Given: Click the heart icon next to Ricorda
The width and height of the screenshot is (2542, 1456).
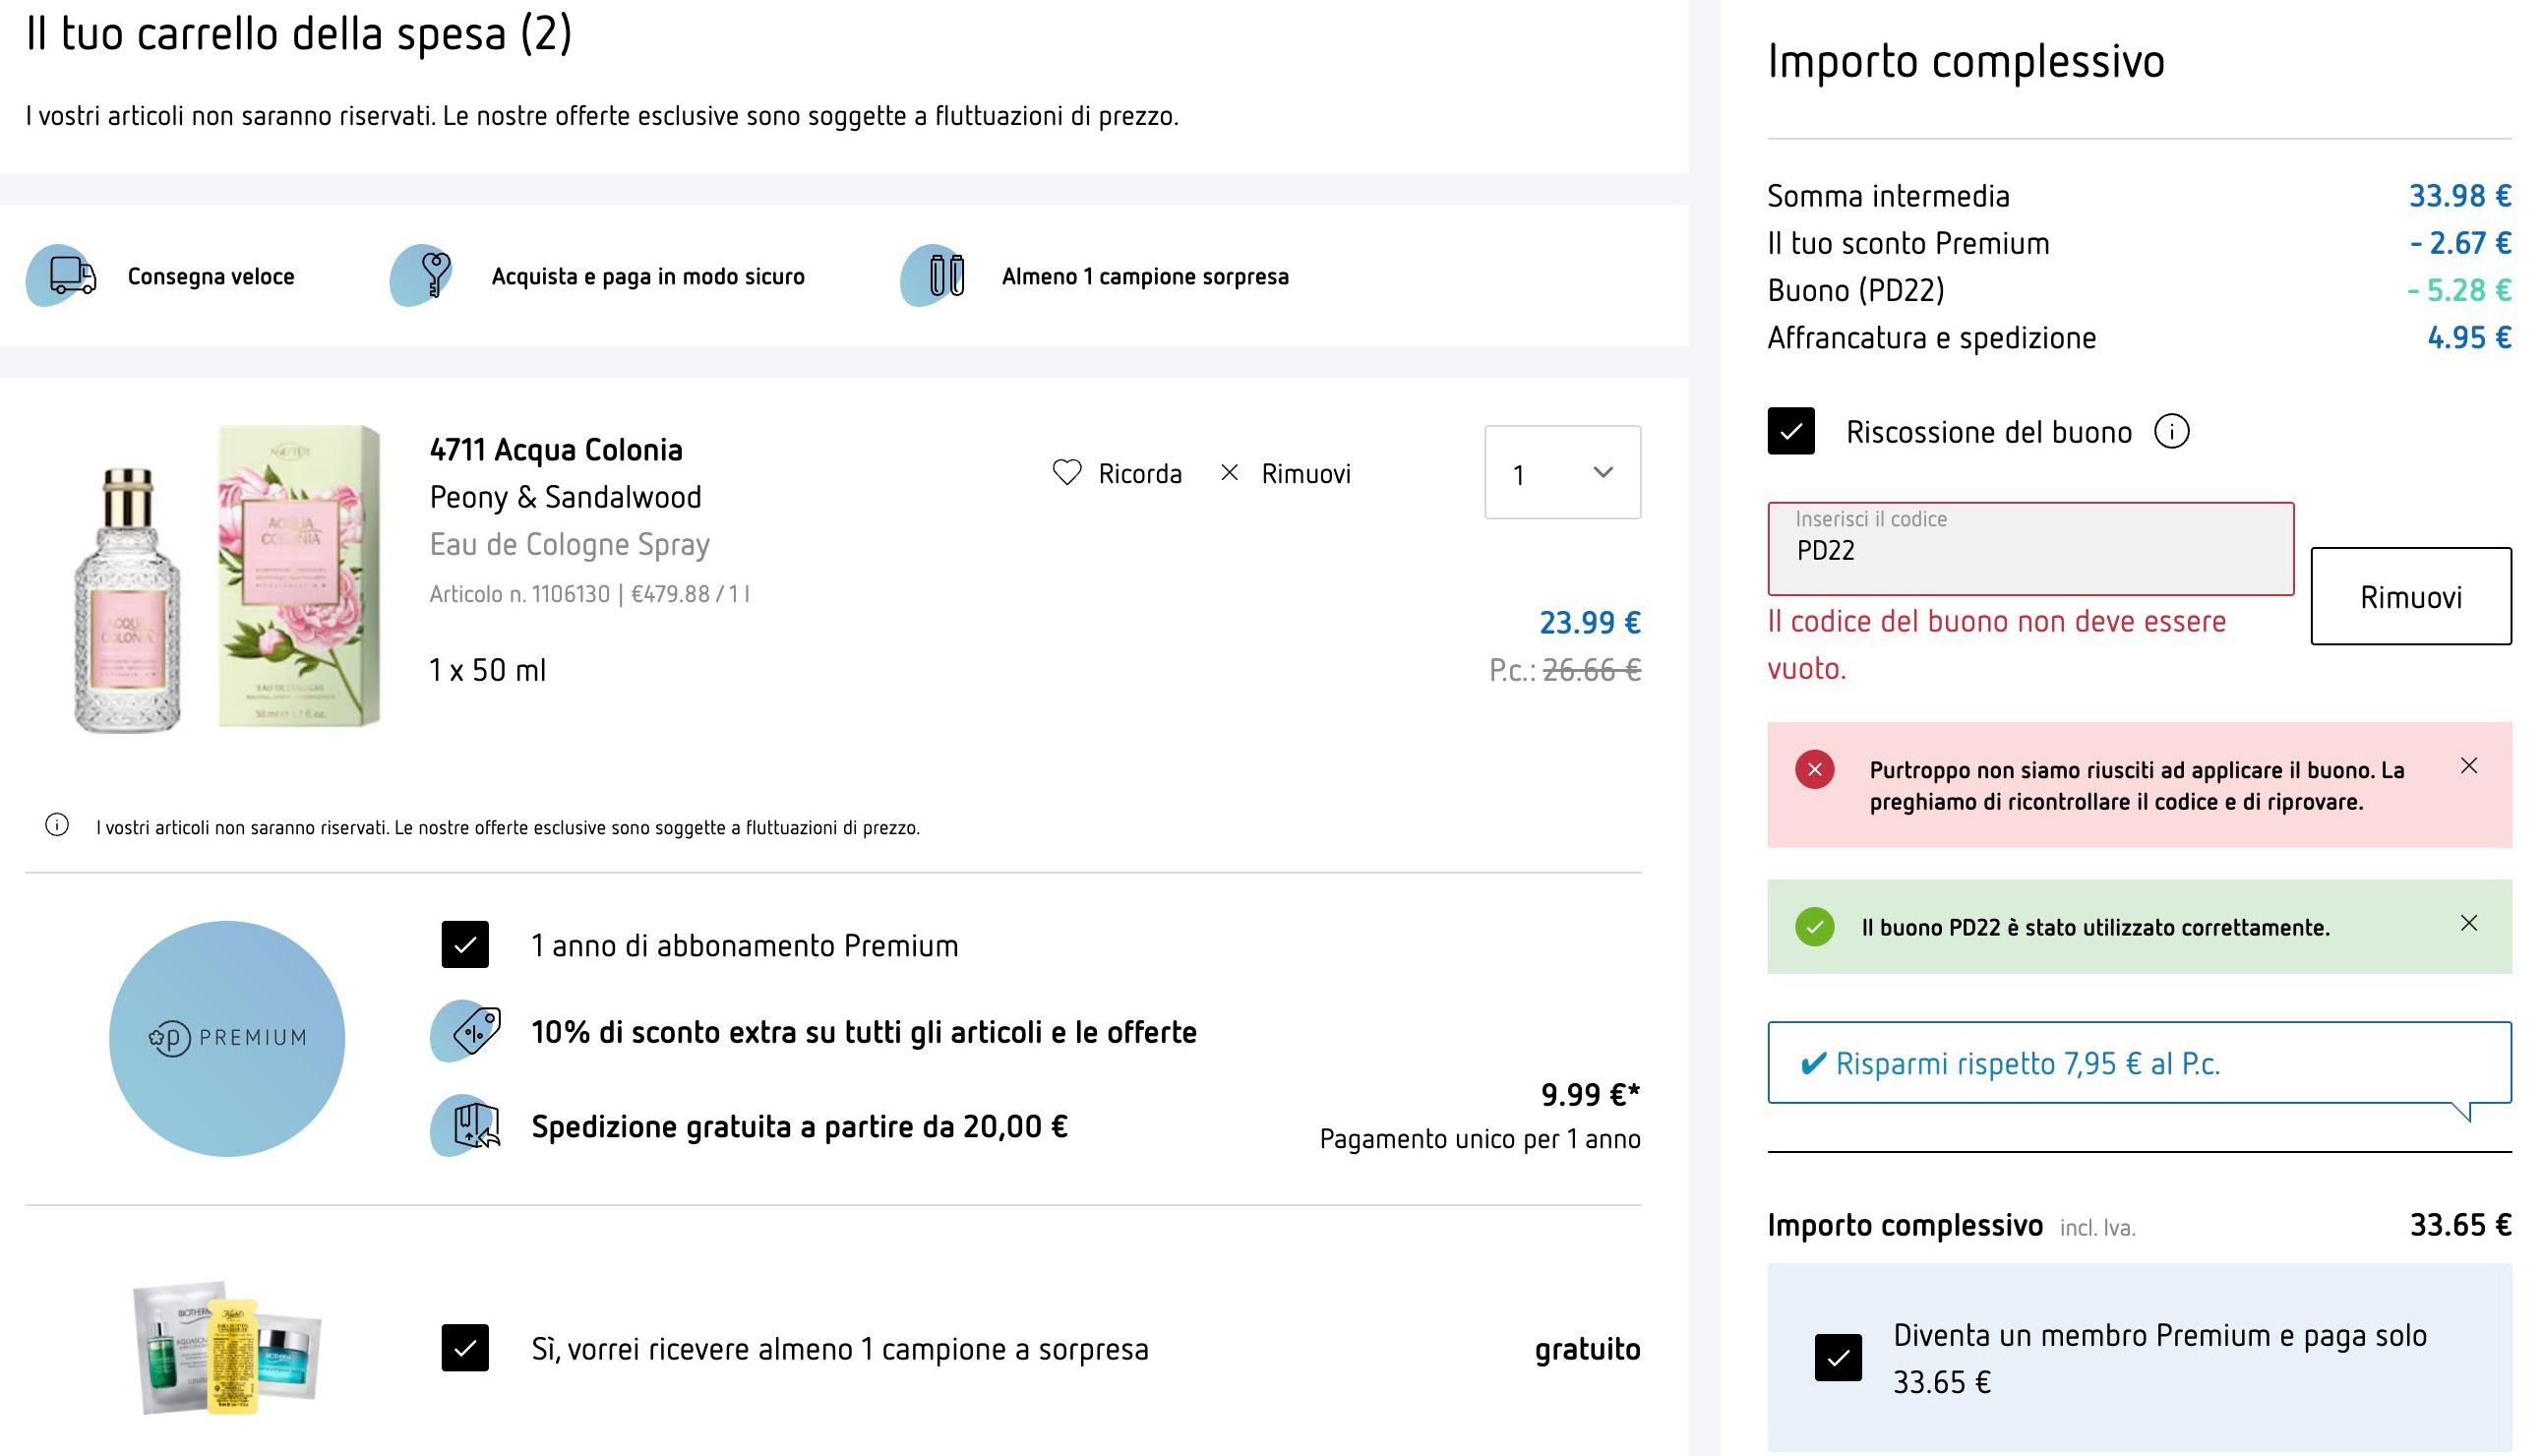Looking at the screenshot, I should click(1067, 473).
